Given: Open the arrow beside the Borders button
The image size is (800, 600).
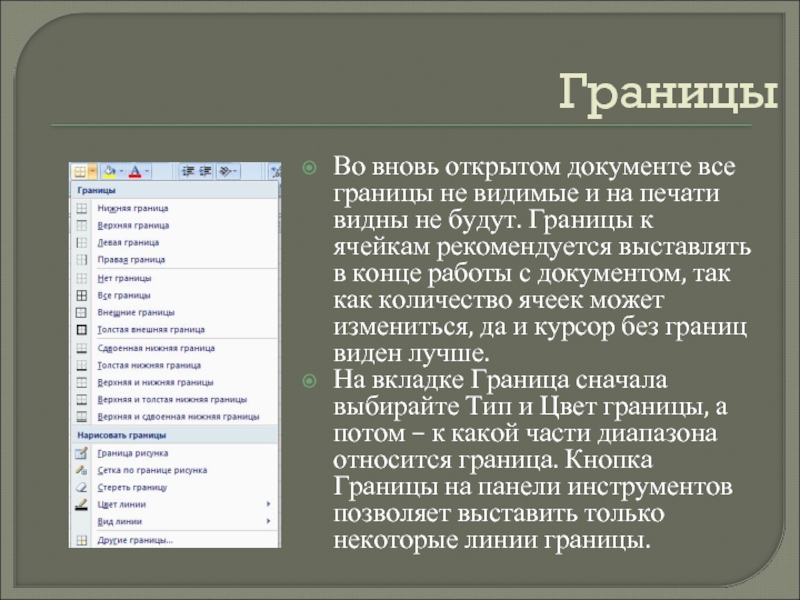Looking at the screenshot, I should [92, 171].
